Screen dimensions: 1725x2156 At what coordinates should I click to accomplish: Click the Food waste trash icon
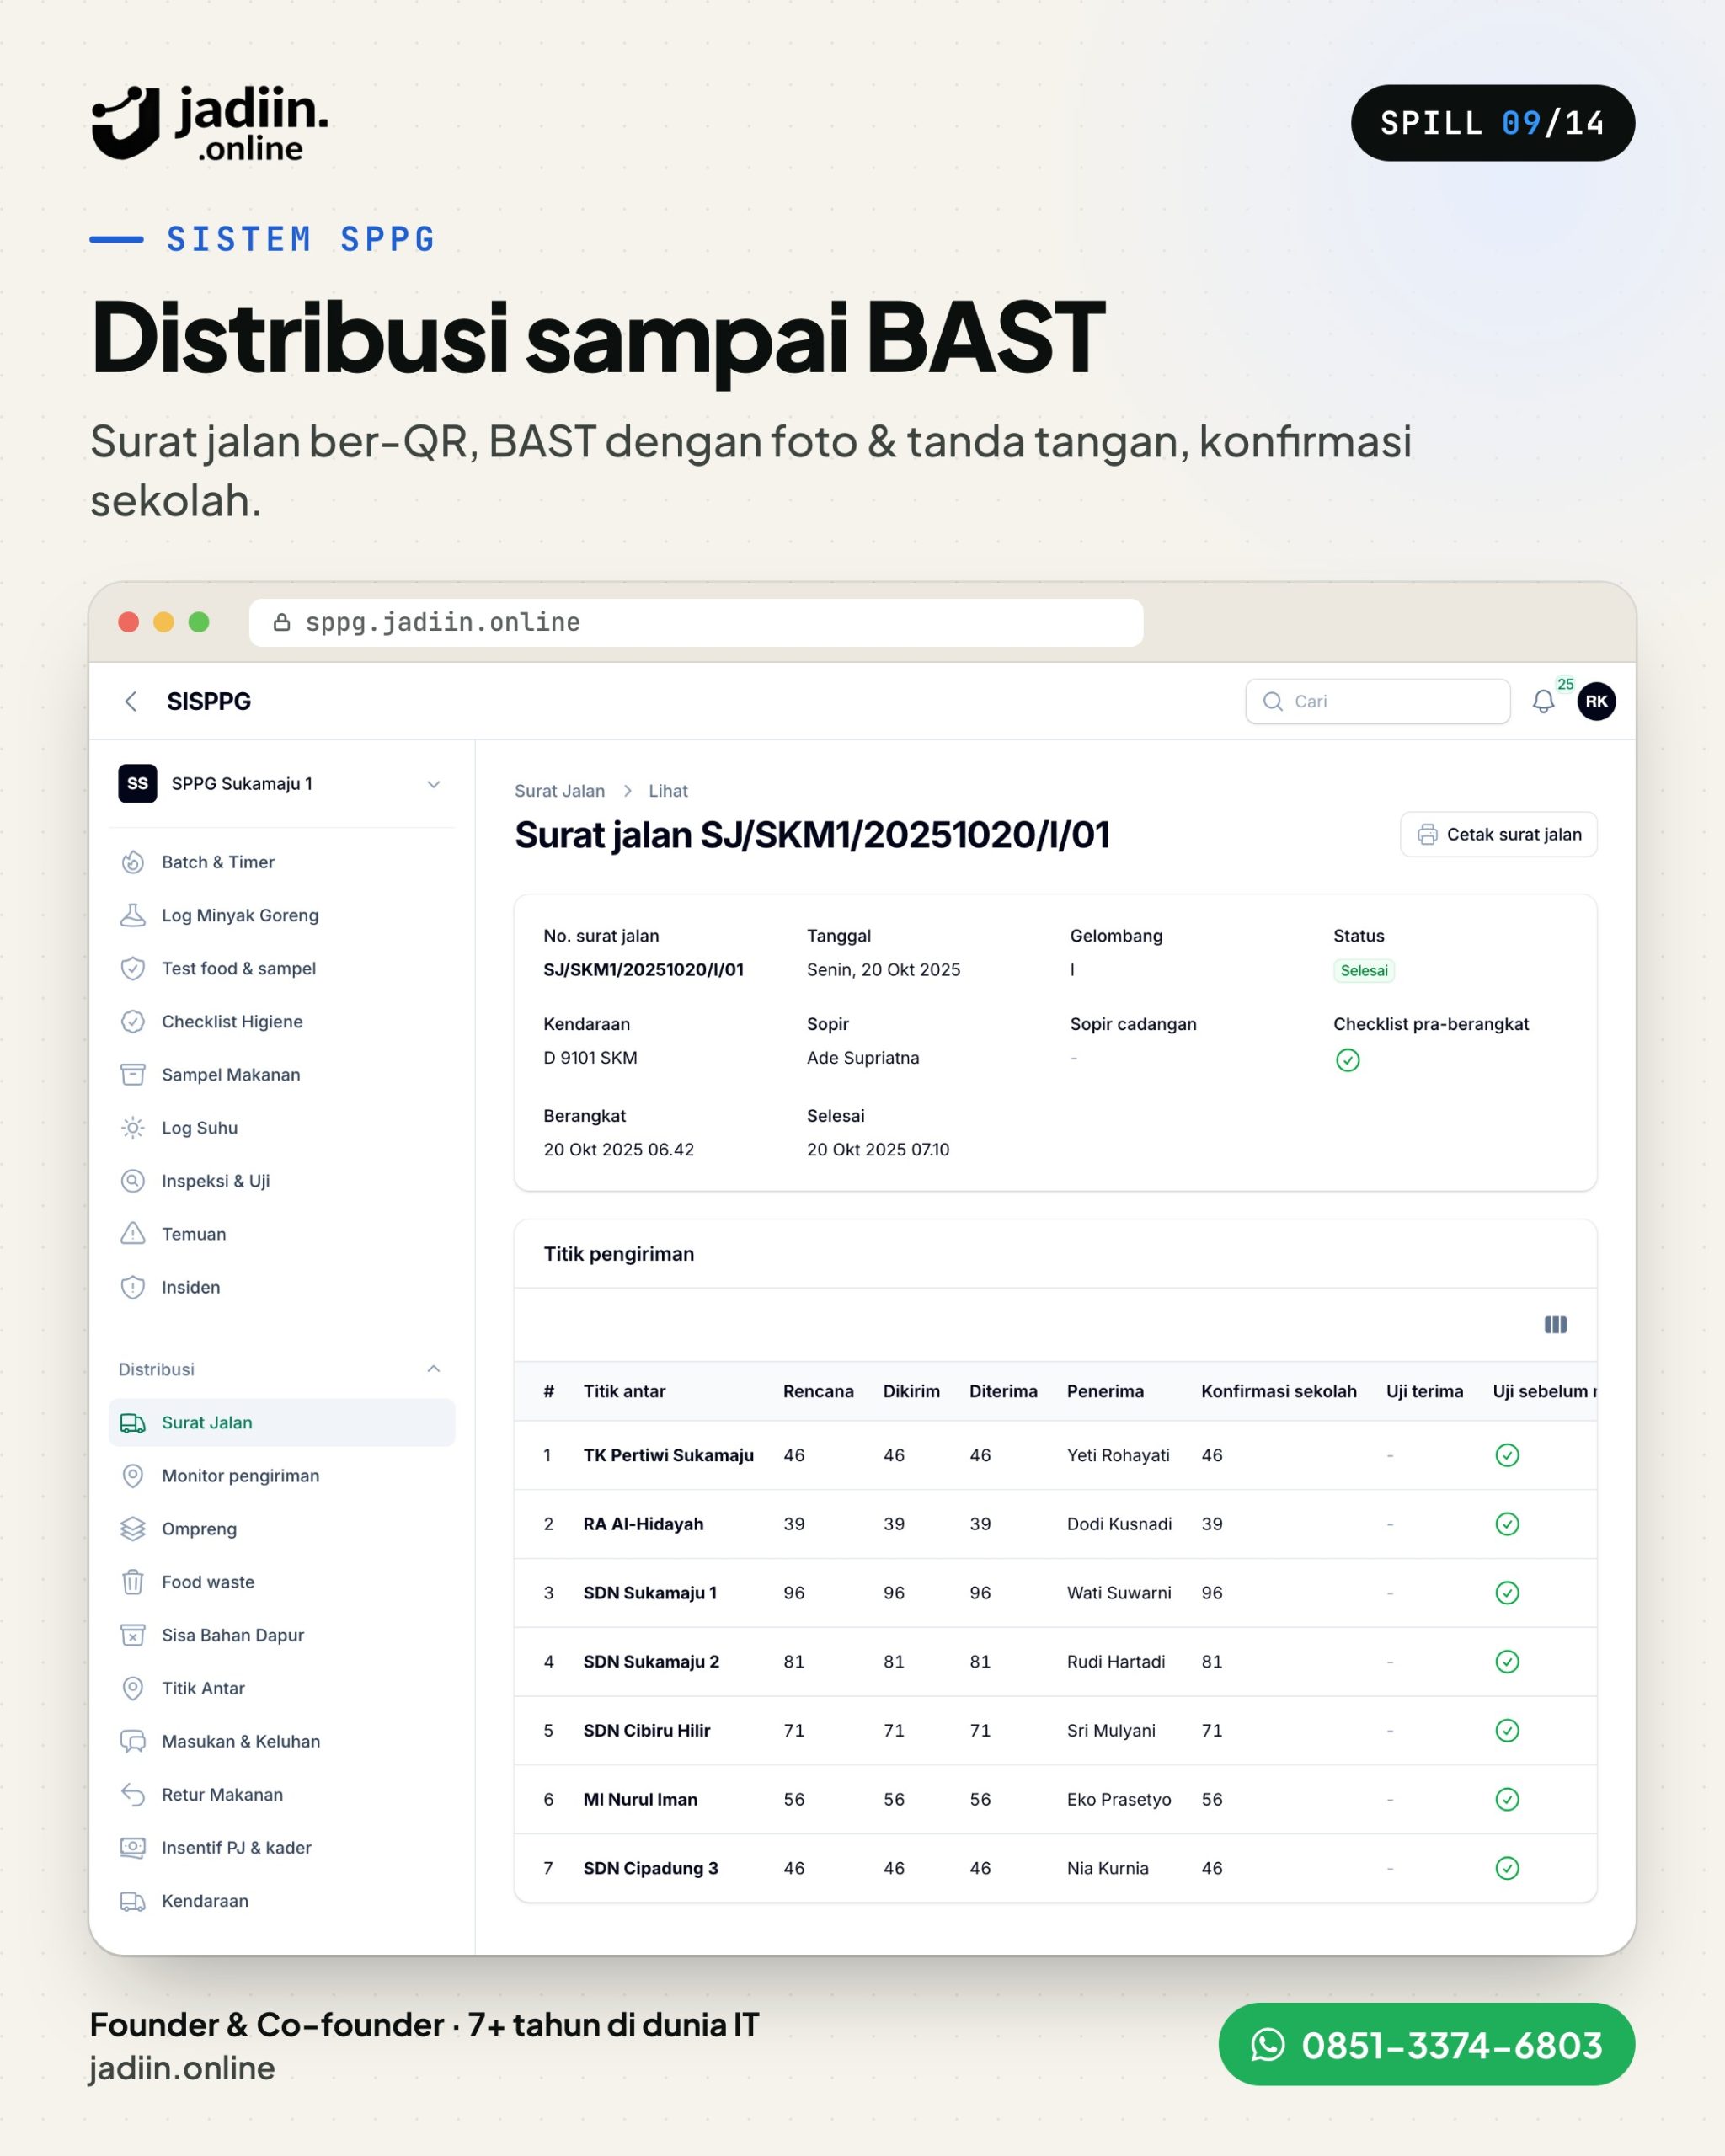tap(133, 1582)
